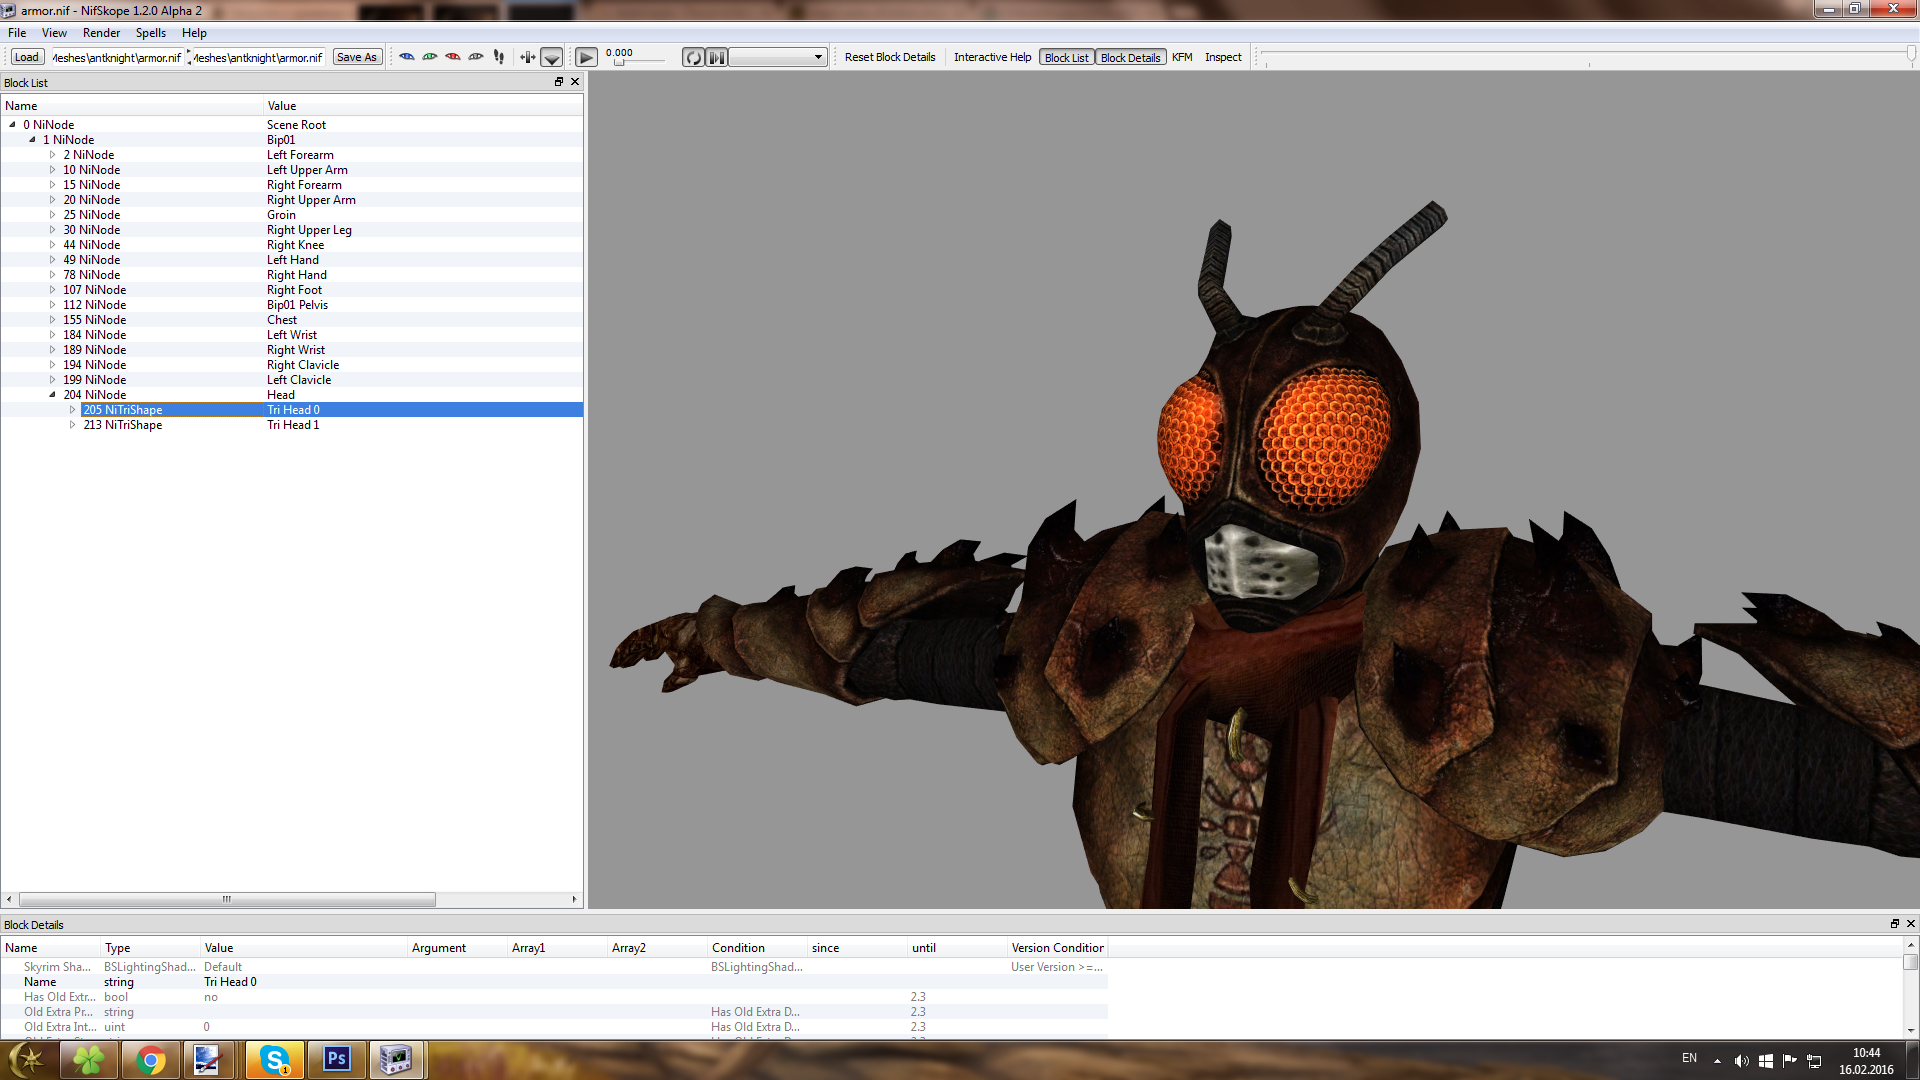
Task: Open the File menu
Action: [x=17, y=33]
